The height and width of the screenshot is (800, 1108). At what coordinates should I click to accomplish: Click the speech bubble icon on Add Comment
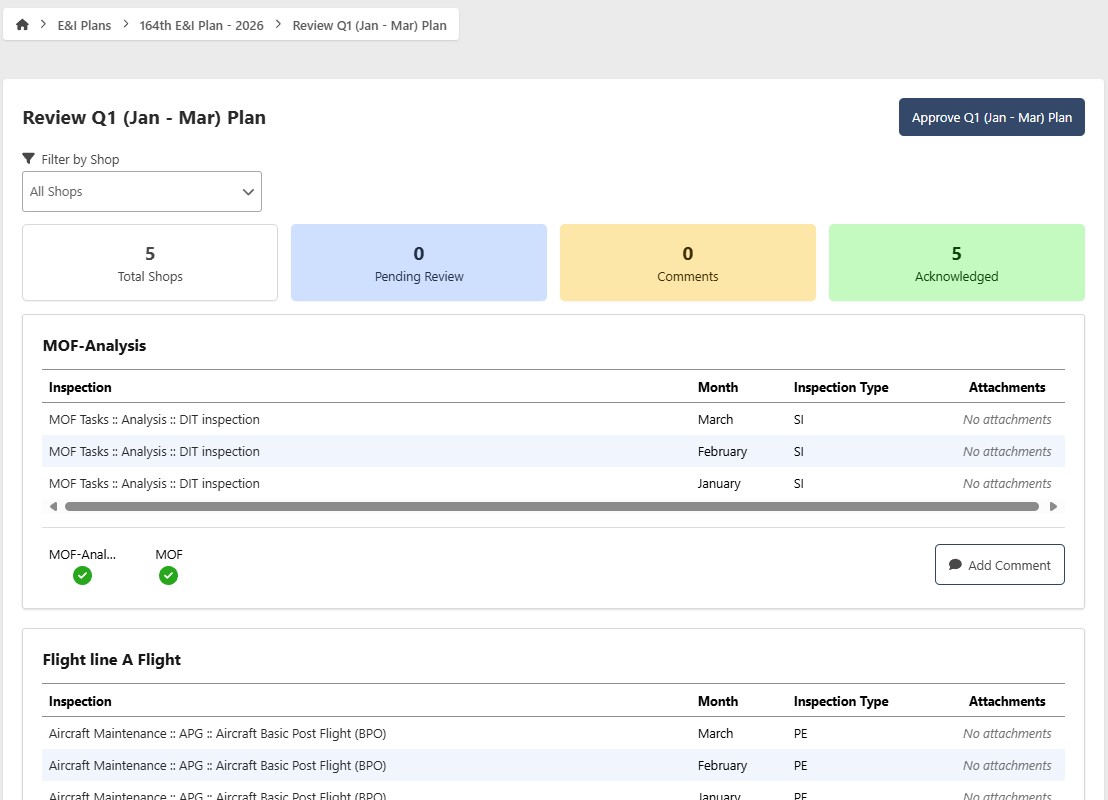[x=955, y=565]
